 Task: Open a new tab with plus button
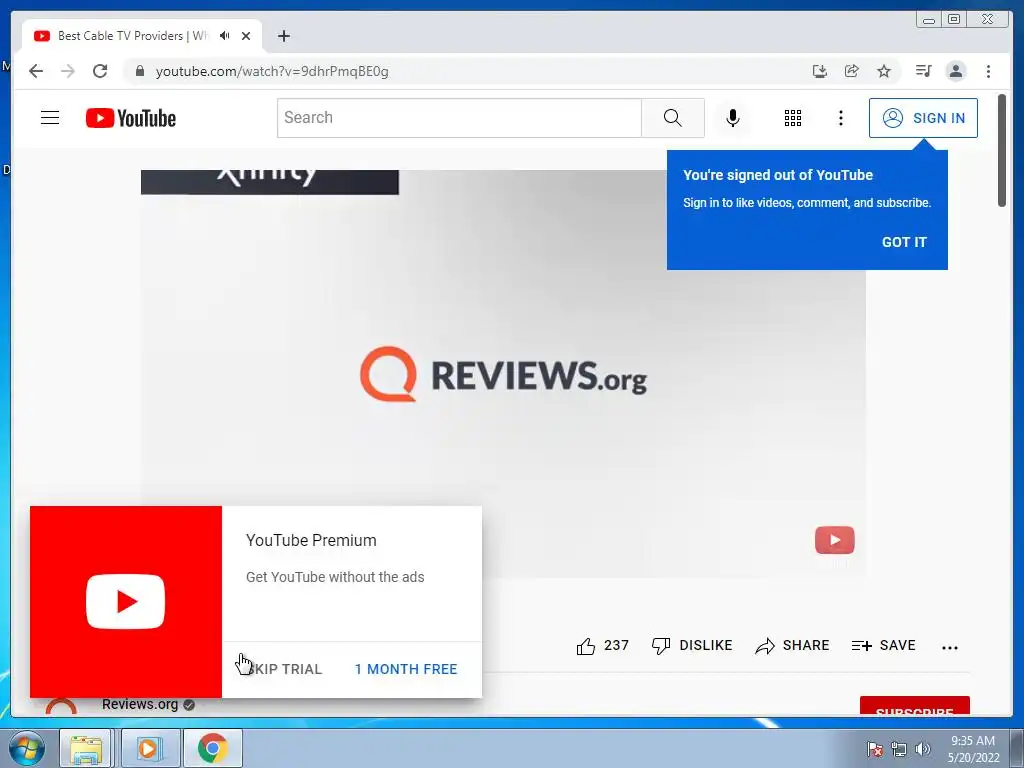(283, 36)
